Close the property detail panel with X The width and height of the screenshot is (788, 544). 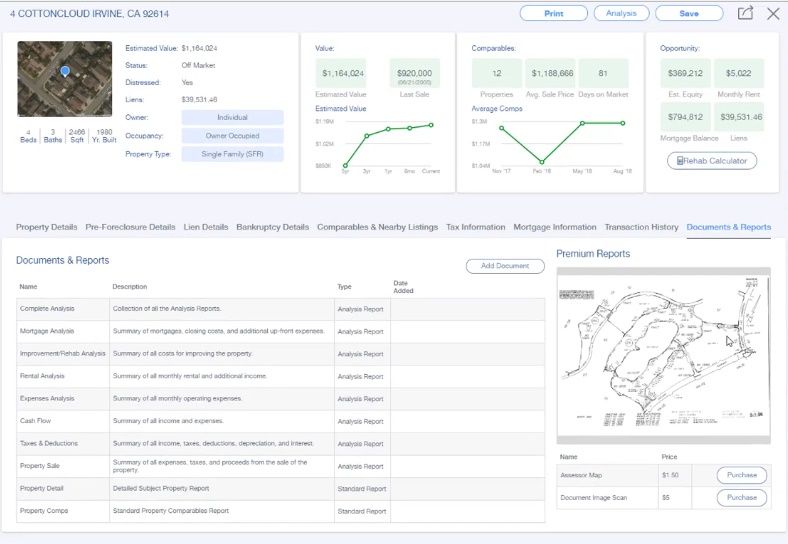[x=773, y=13]
